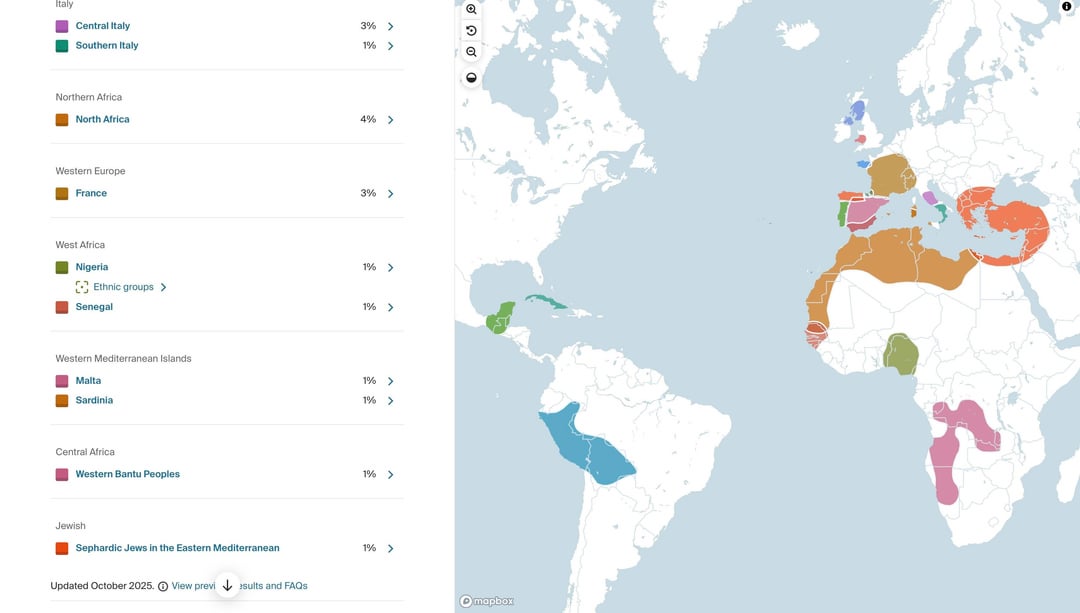1080x613 pixels.
Task: Select Sephardic Jews in the Eastern Mediterranean
Action: point(177,548)
